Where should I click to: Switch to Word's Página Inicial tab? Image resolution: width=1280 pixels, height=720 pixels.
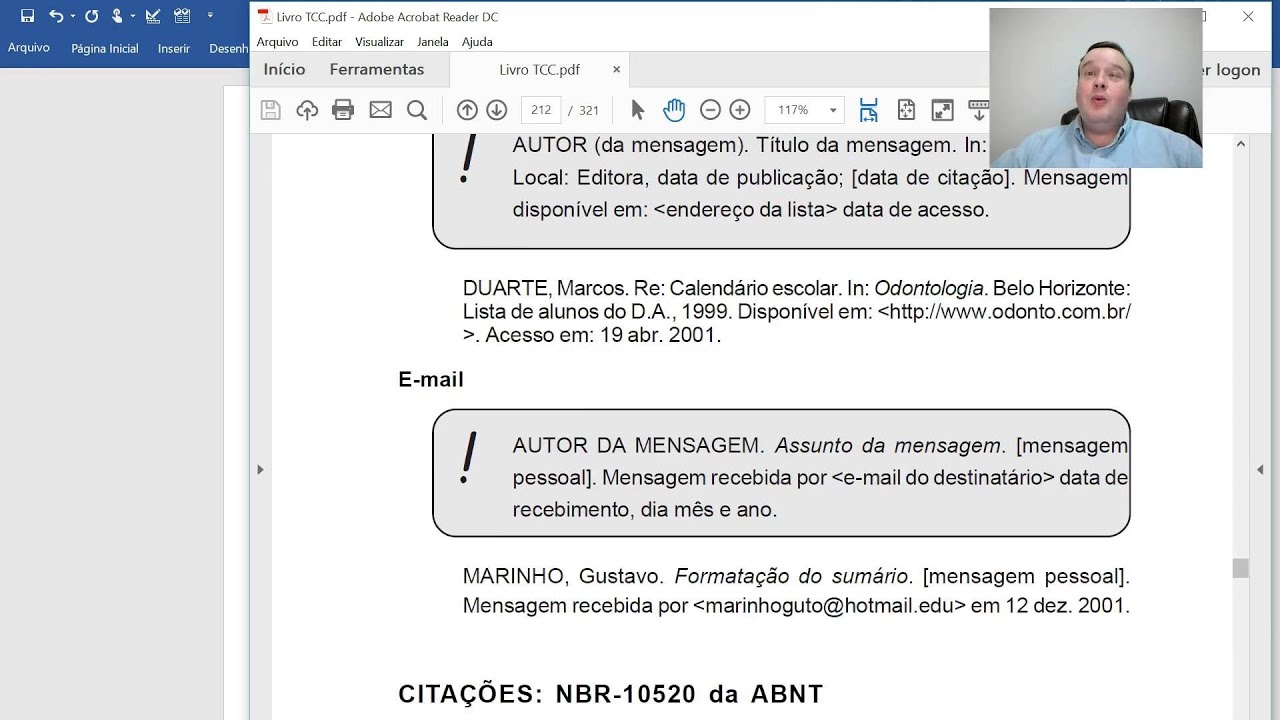point(105,48)
